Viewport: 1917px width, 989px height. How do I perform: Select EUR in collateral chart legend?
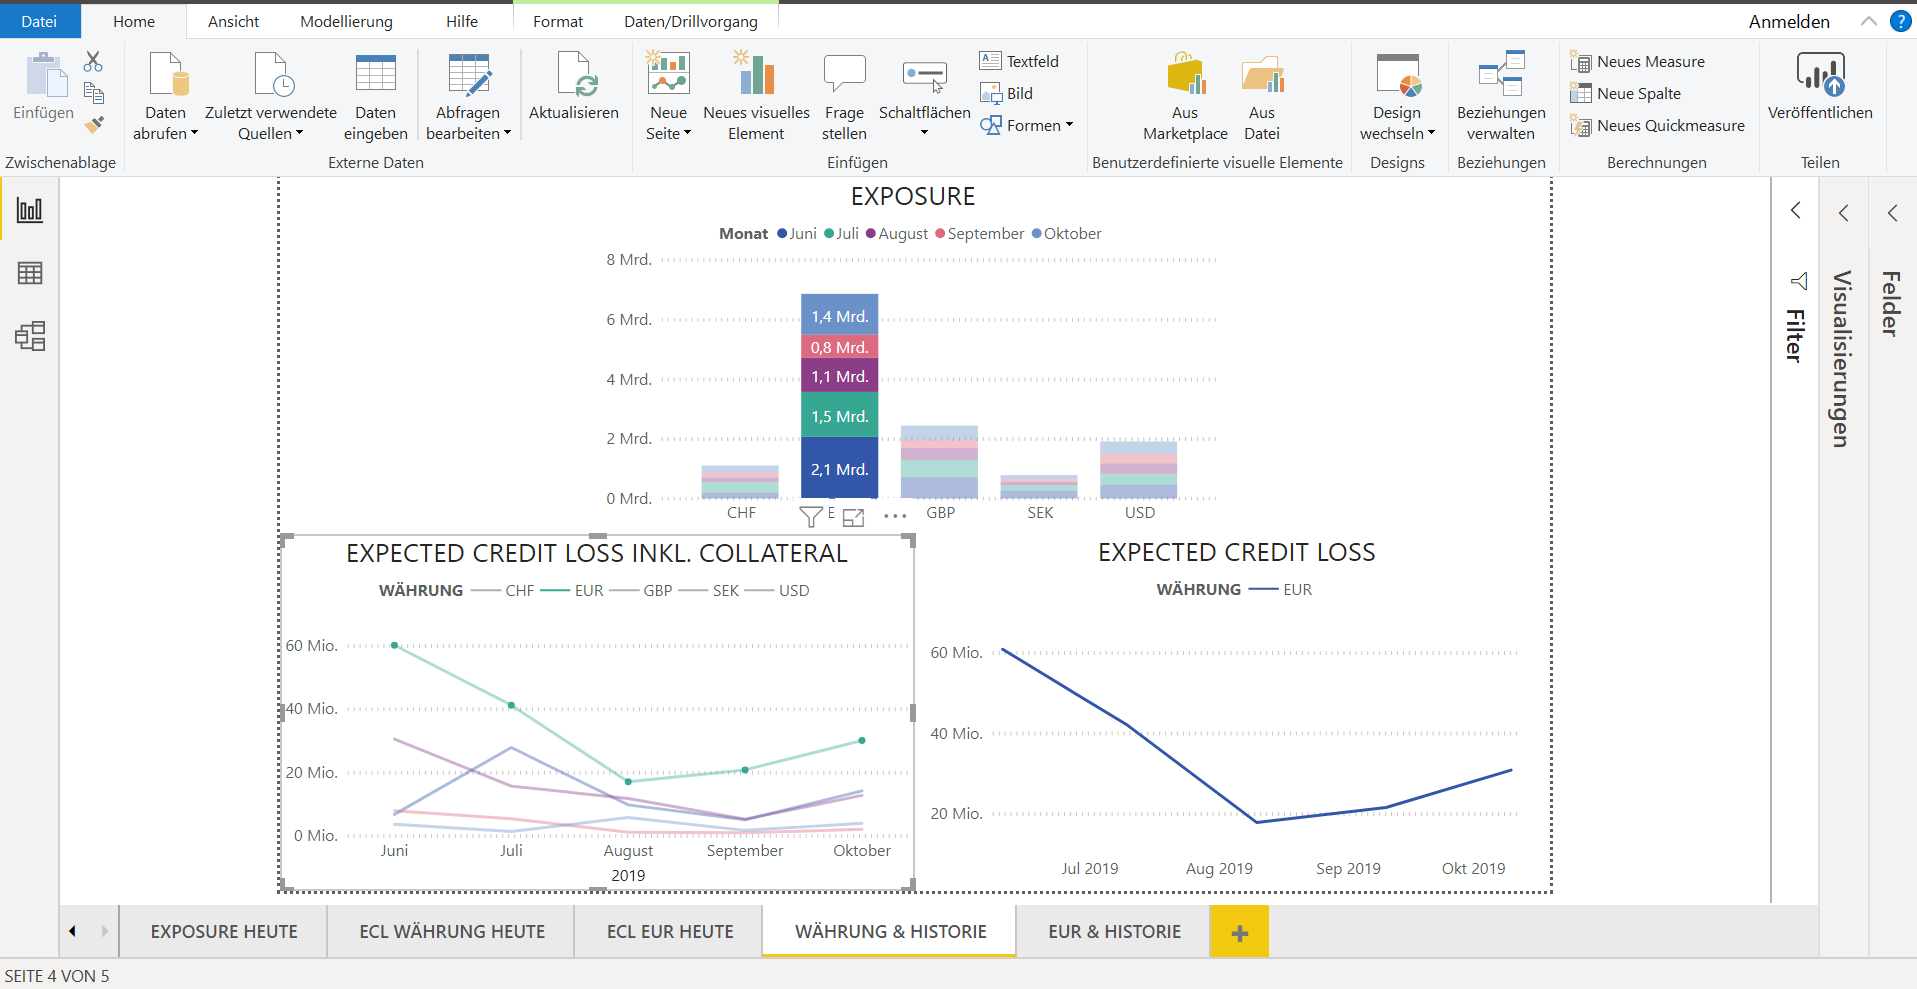pyautogui.click(x=573, y=590)
